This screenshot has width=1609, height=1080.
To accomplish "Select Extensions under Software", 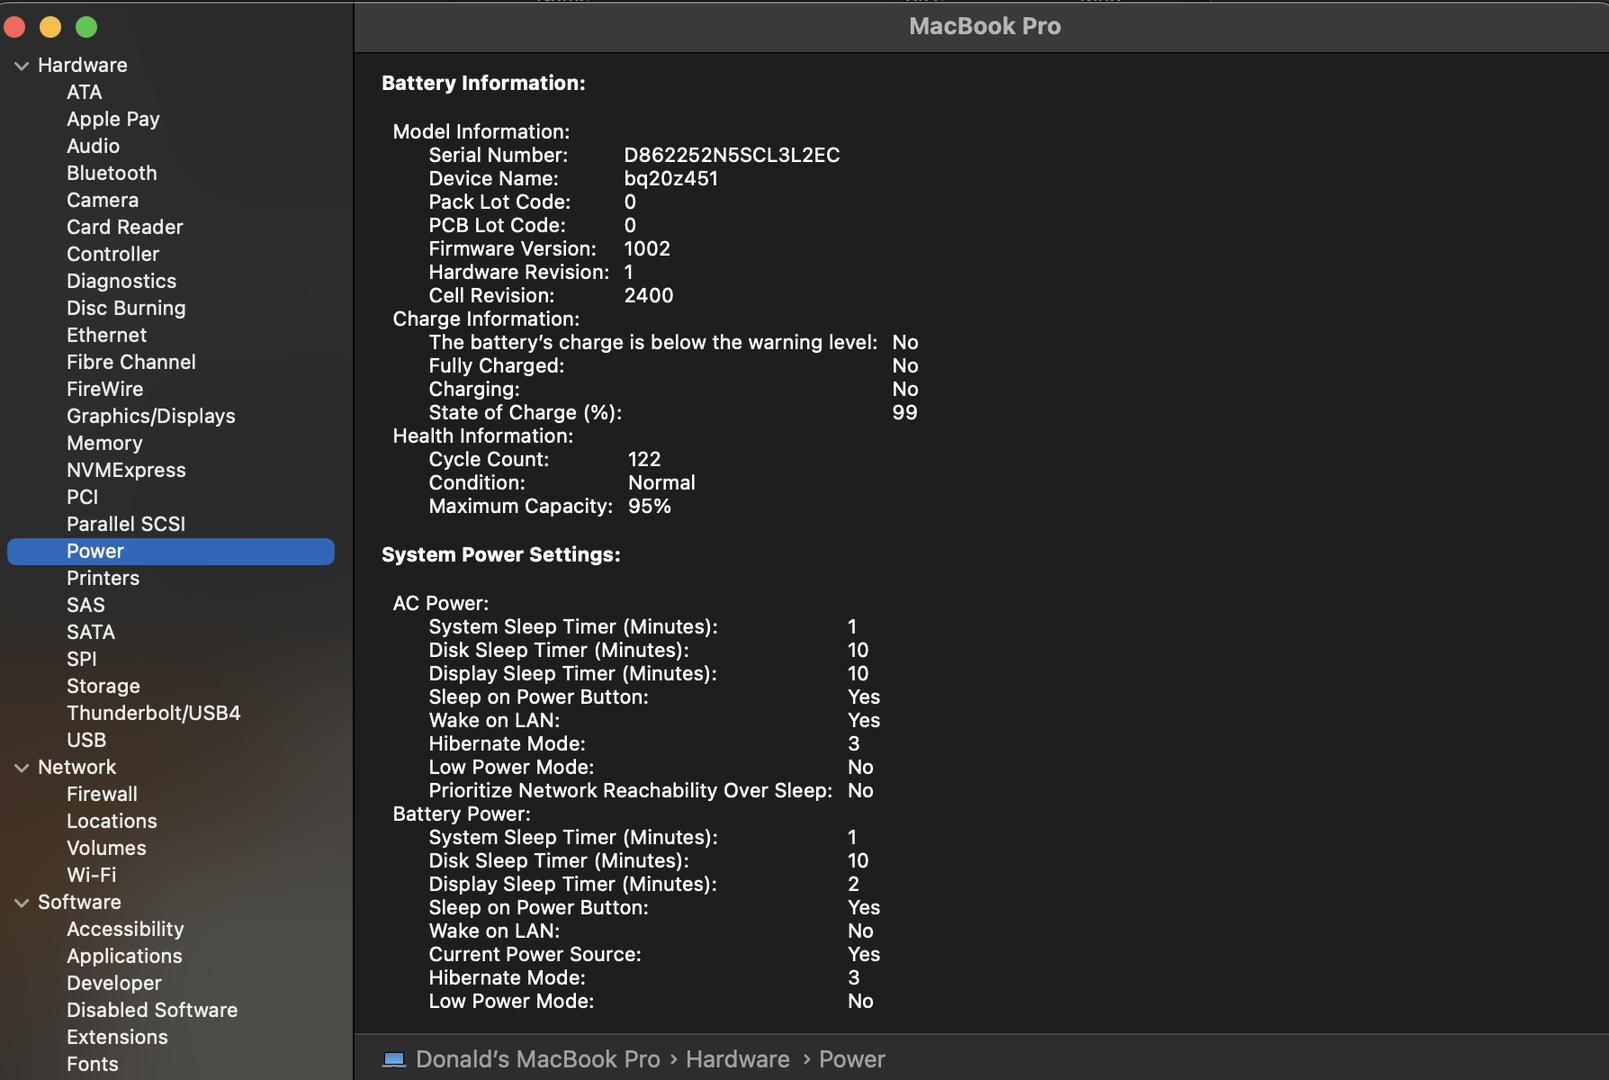I will [x=117, y=1037].
